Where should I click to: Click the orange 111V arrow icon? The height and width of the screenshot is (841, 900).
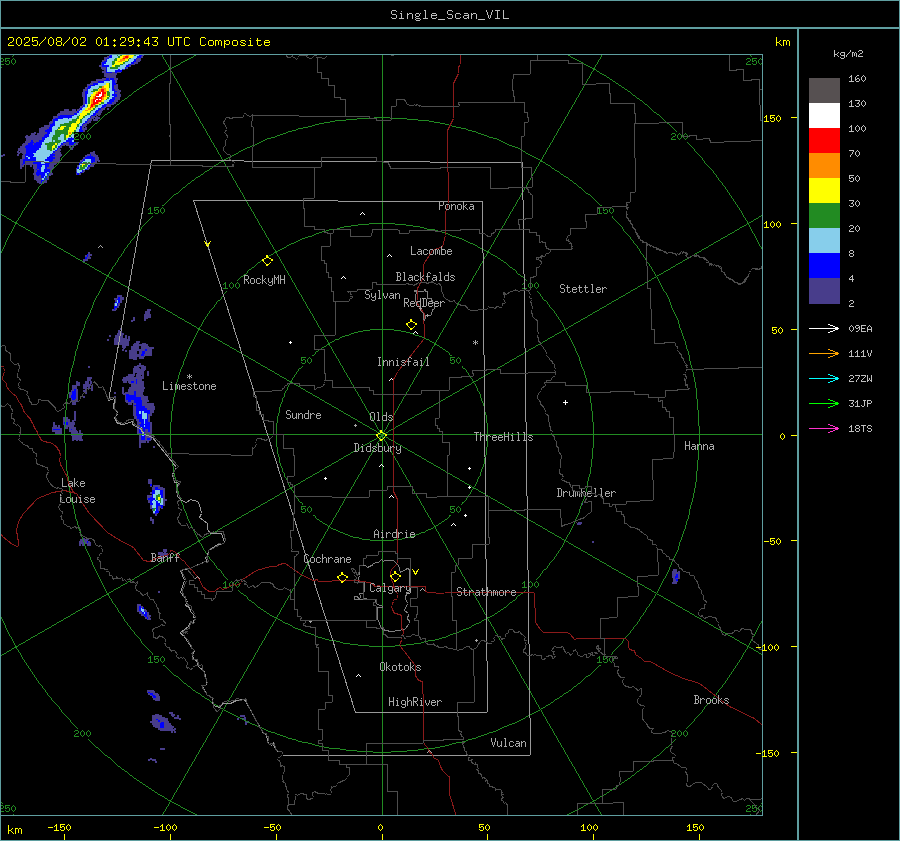824,354
